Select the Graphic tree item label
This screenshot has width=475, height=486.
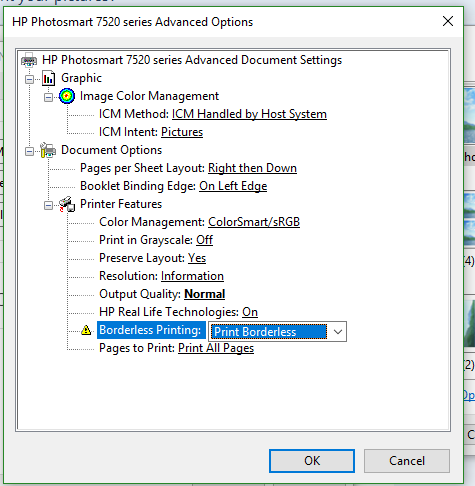tap(81, 78)
